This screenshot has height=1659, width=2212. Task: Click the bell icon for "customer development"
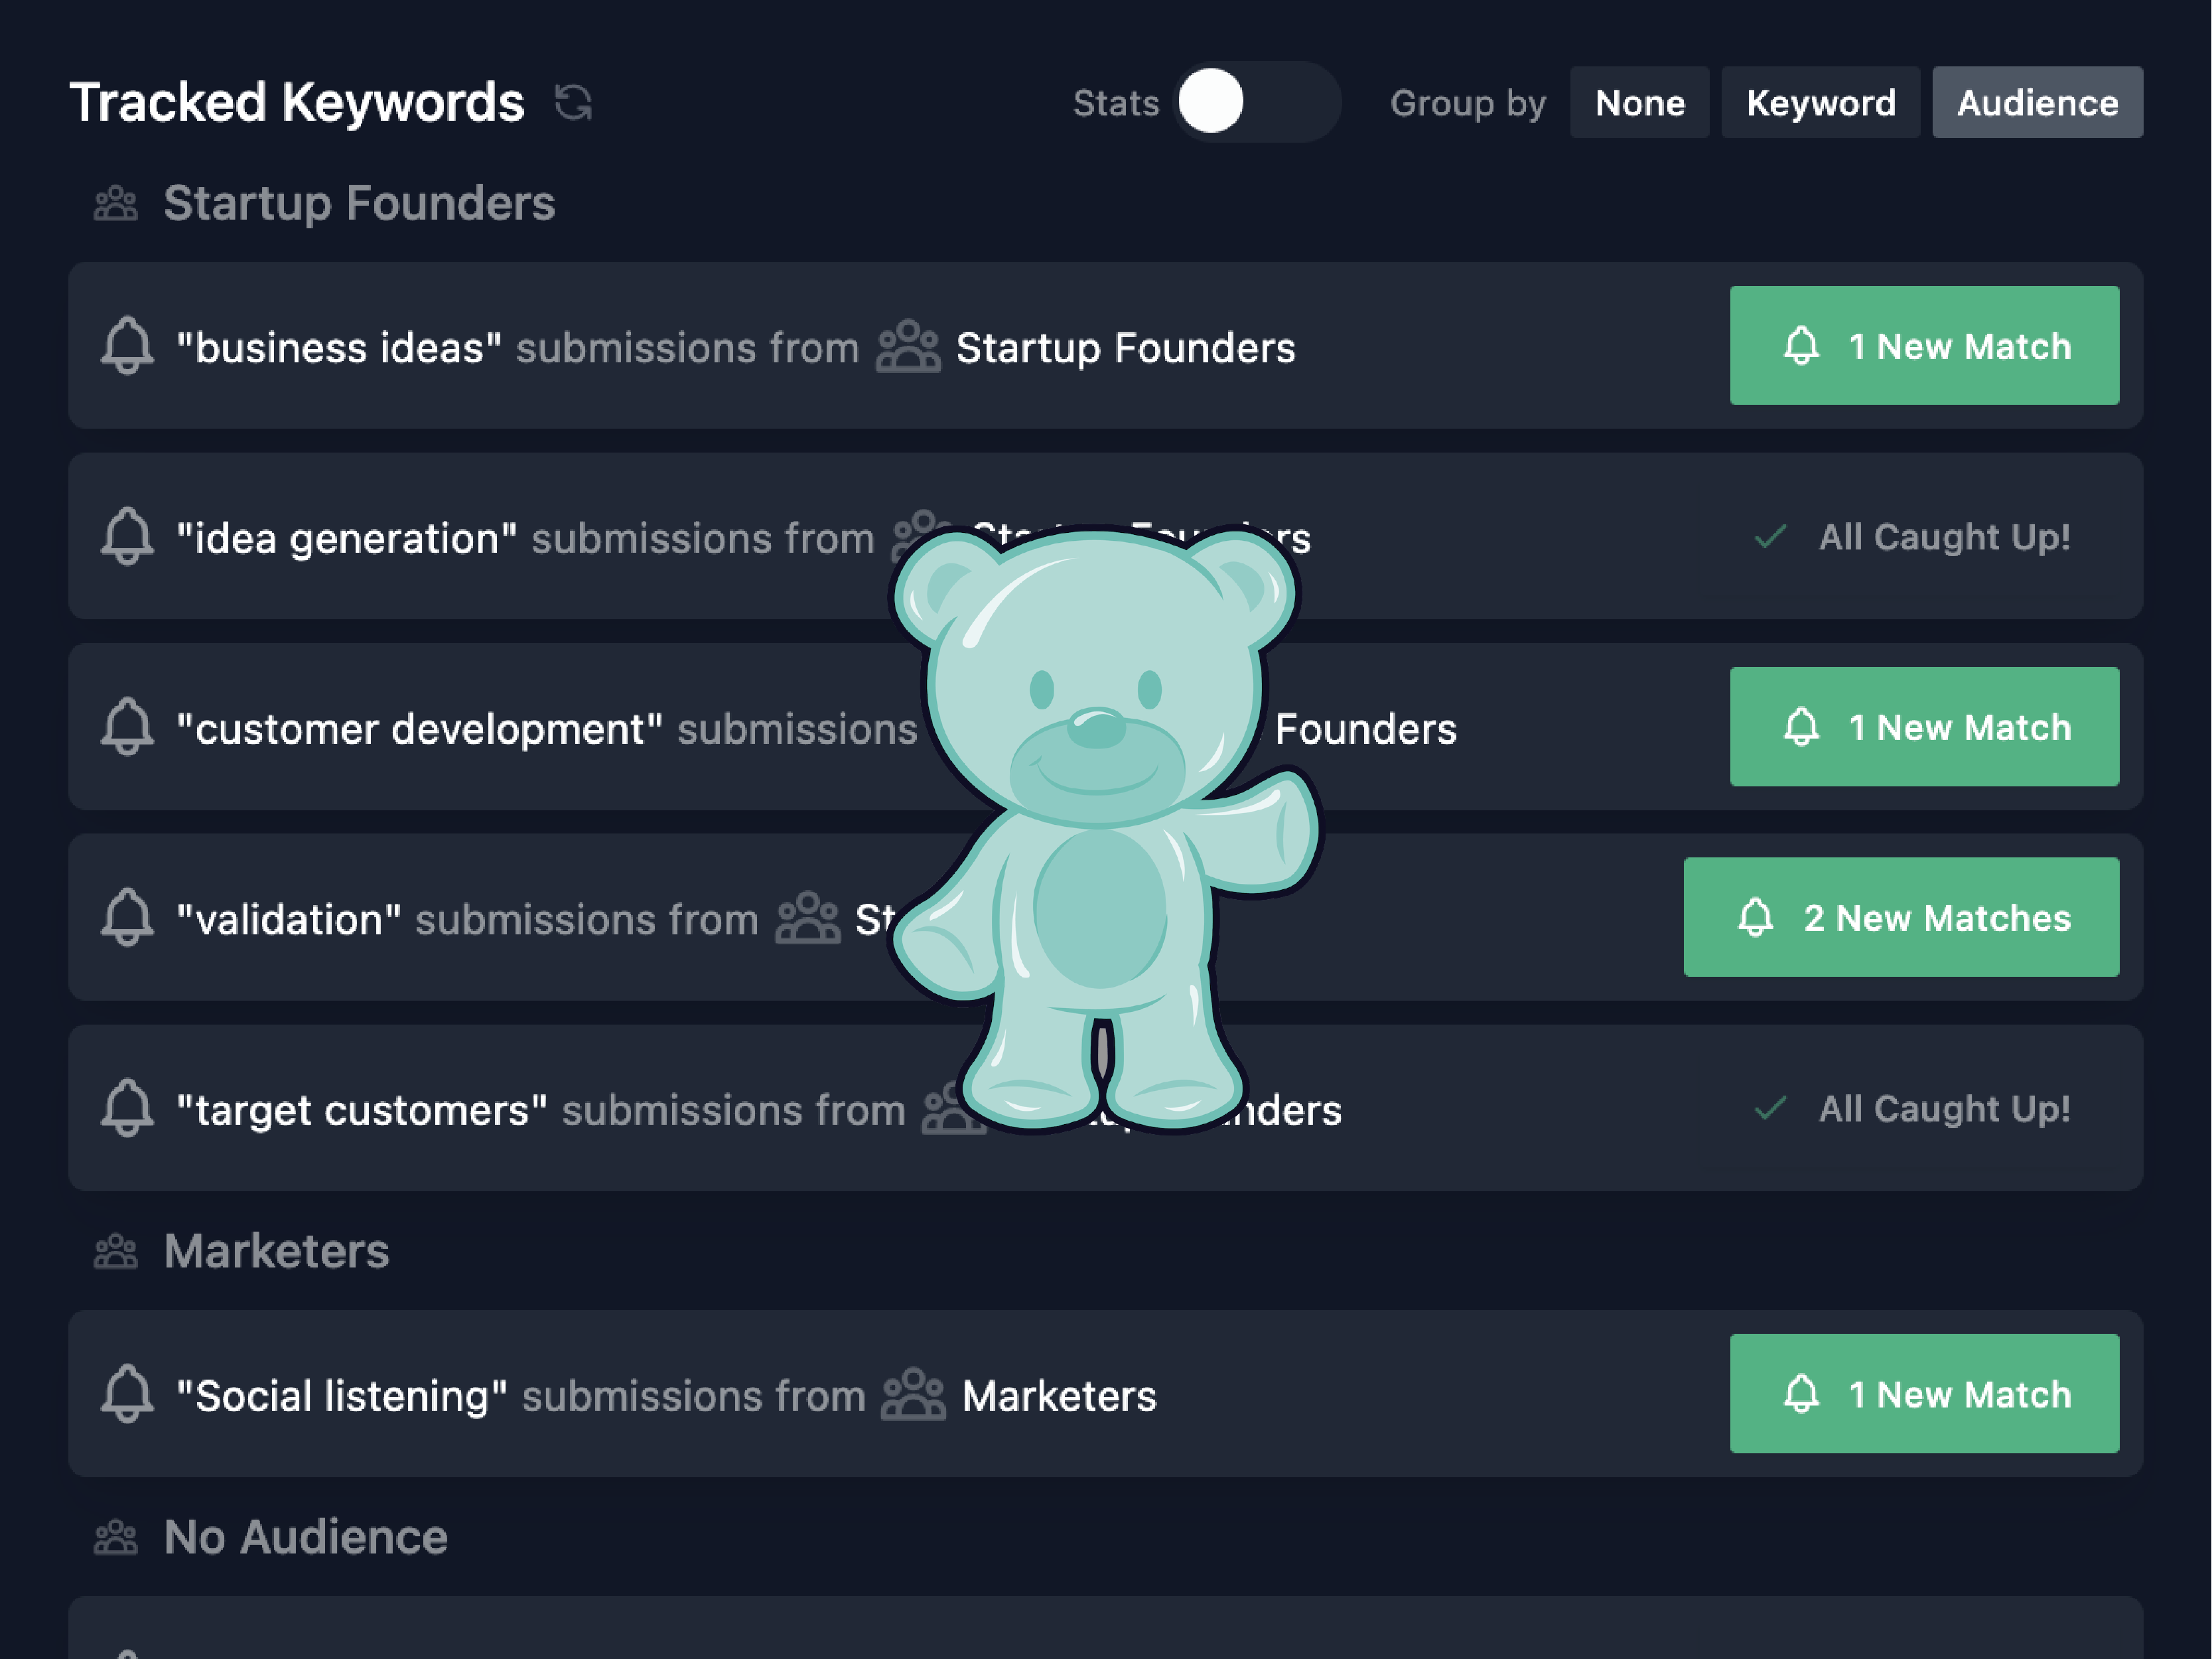coord(128,727)
